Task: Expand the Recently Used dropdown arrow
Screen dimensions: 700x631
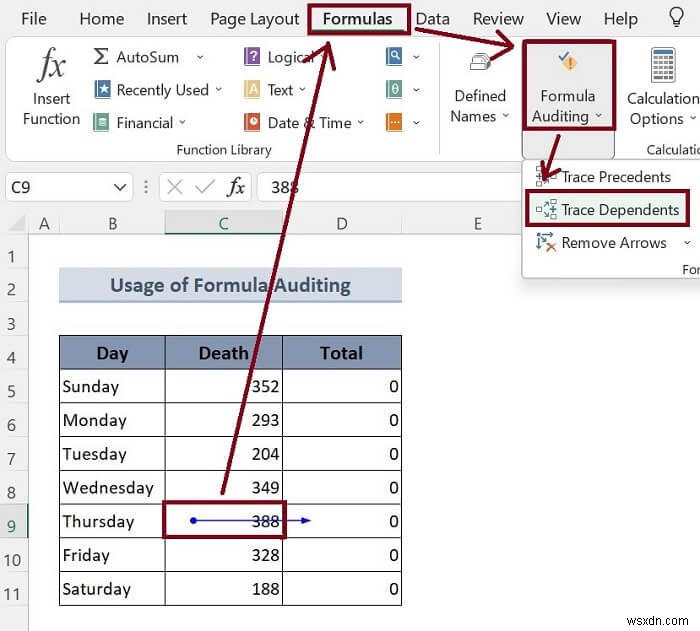Action: [x=219, y=89]
